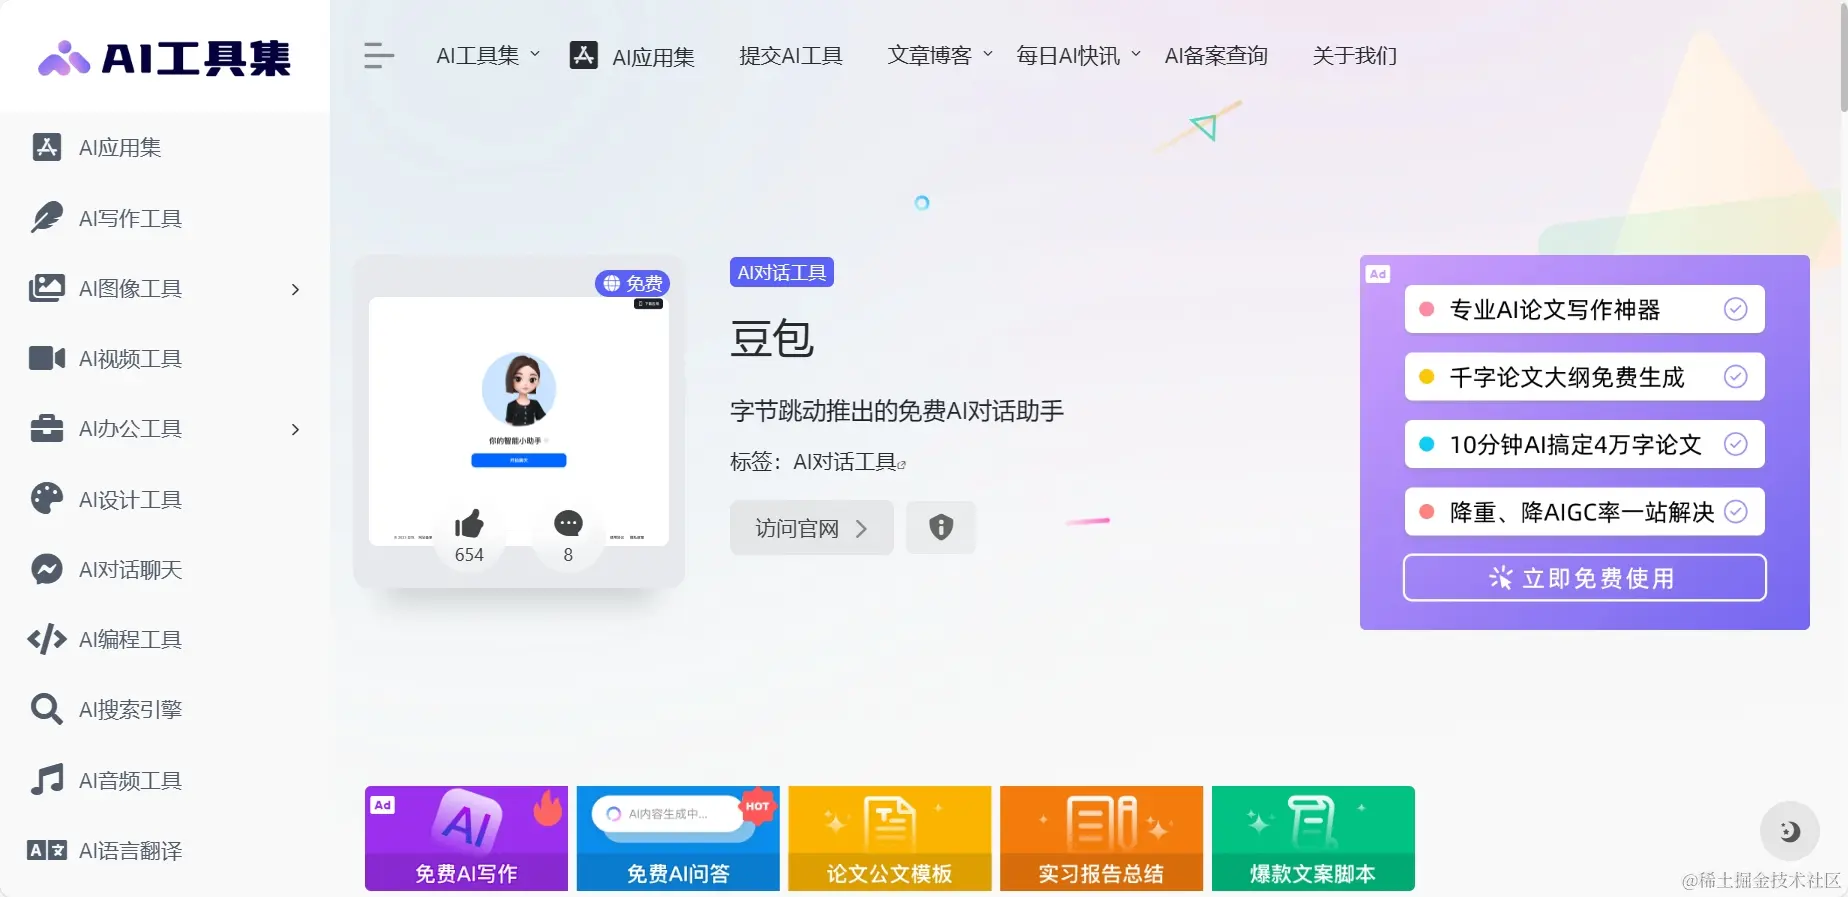This screenshot has width=1848, height=897.
Task: Toggle the hamburger sidebar menu icon
Action: pyautogui.click(x=379, y=56)
